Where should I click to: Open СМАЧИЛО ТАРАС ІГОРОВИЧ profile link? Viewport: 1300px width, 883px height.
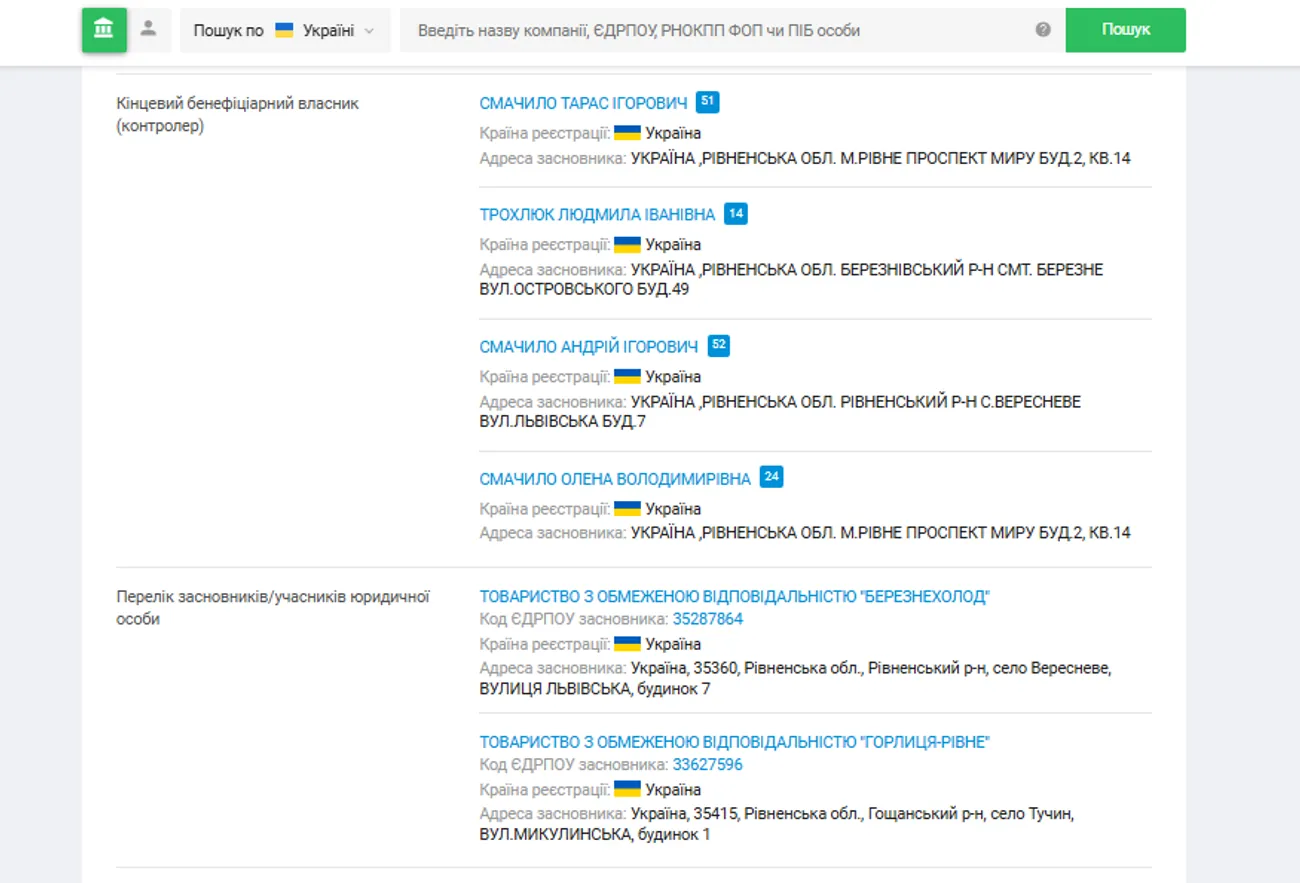(583, 103)
